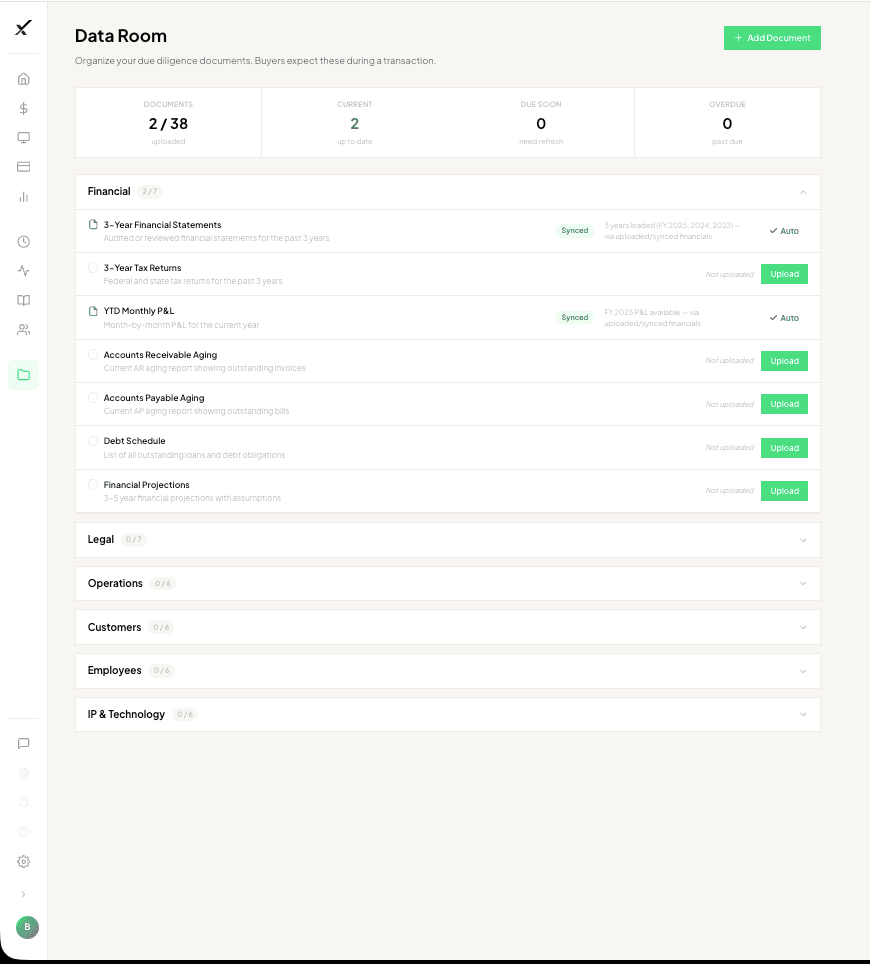Image resolution: width=870 pixels, height=964 pixels.
Task: Open the activity pulse icon
Action: click(x=23, y=271)
